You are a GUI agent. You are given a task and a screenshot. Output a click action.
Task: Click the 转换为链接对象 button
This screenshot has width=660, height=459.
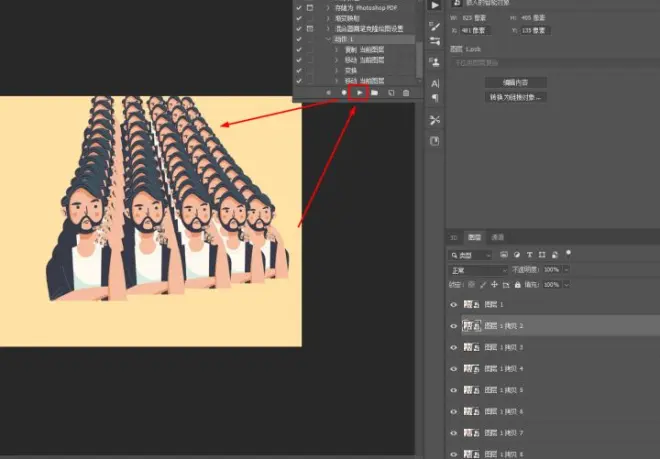click(516, 97)
